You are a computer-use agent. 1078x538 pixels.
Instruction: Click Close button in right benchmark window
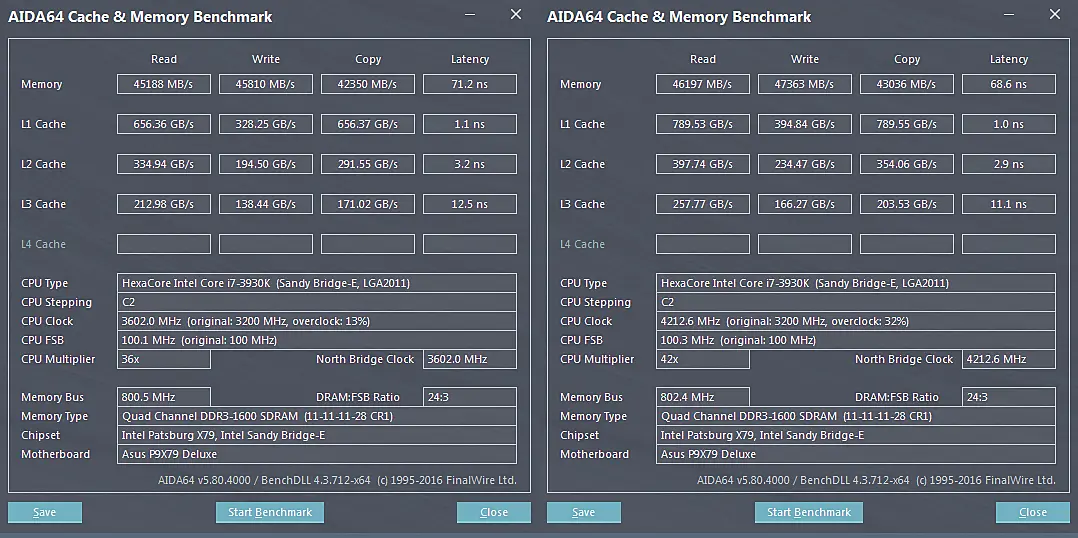coord(1033,513)
